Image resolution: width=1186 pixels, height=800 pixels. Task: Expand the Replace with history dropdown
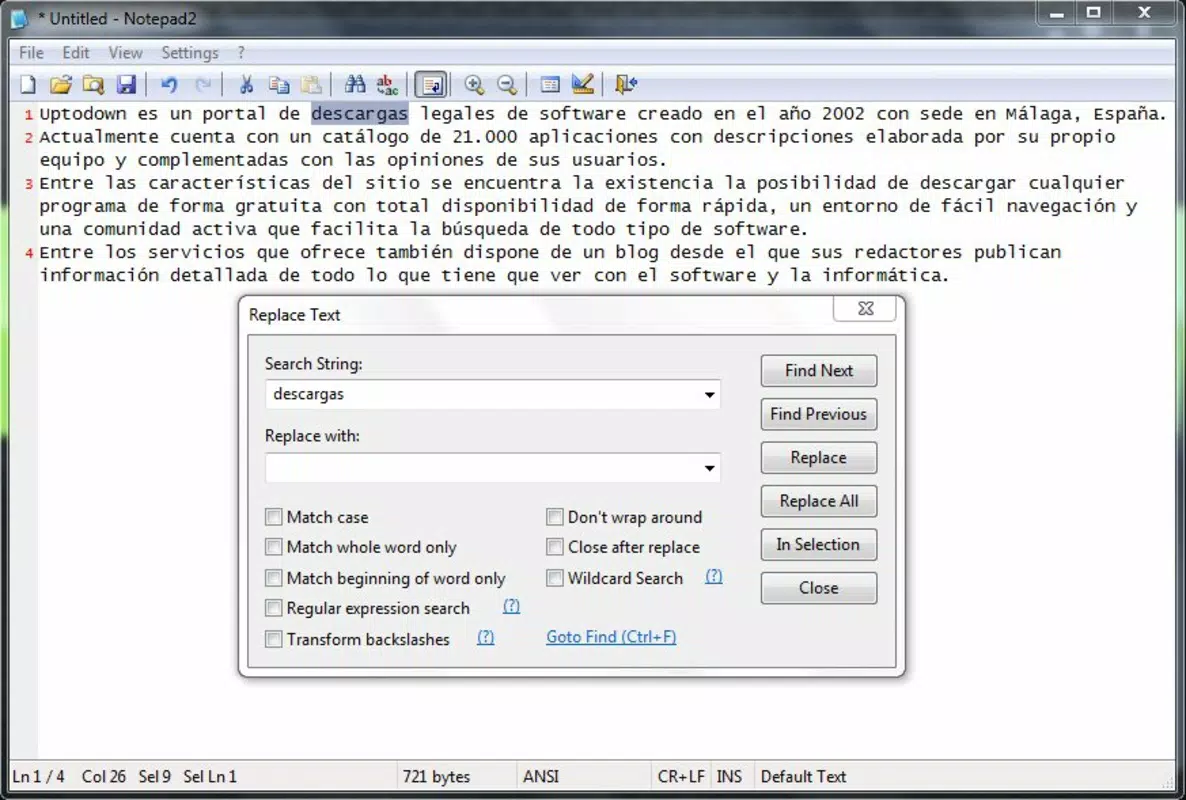(x=709, y=468)
